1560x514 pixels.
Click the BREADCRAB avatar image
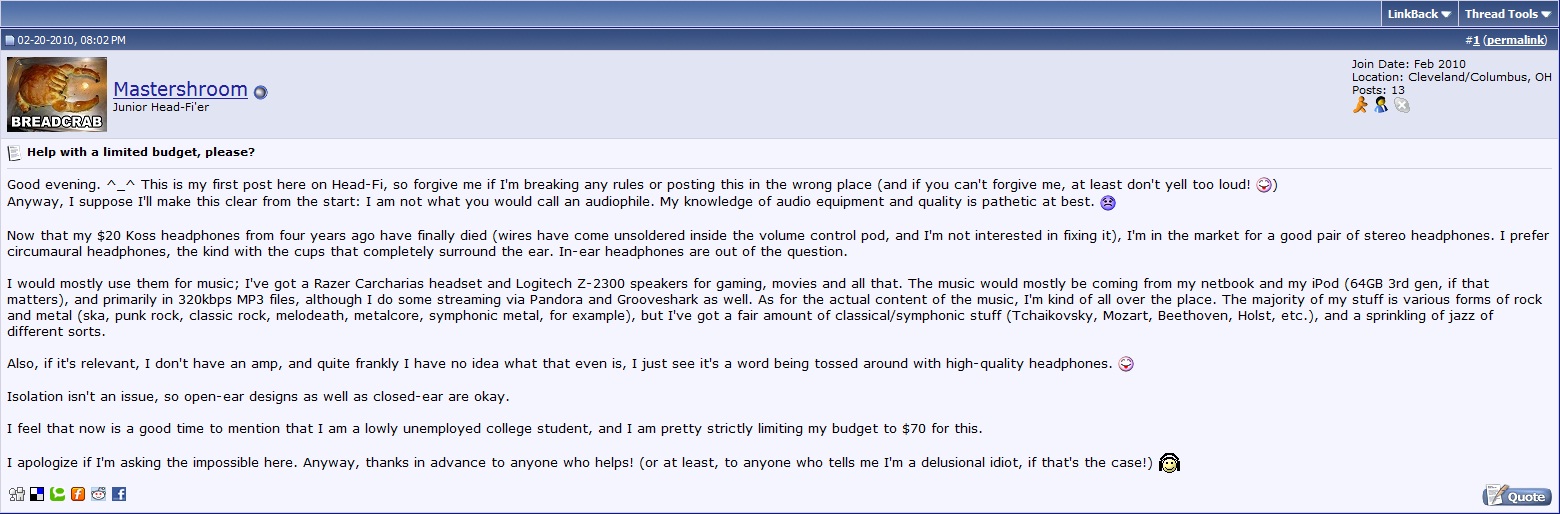(x=57, y=94)
